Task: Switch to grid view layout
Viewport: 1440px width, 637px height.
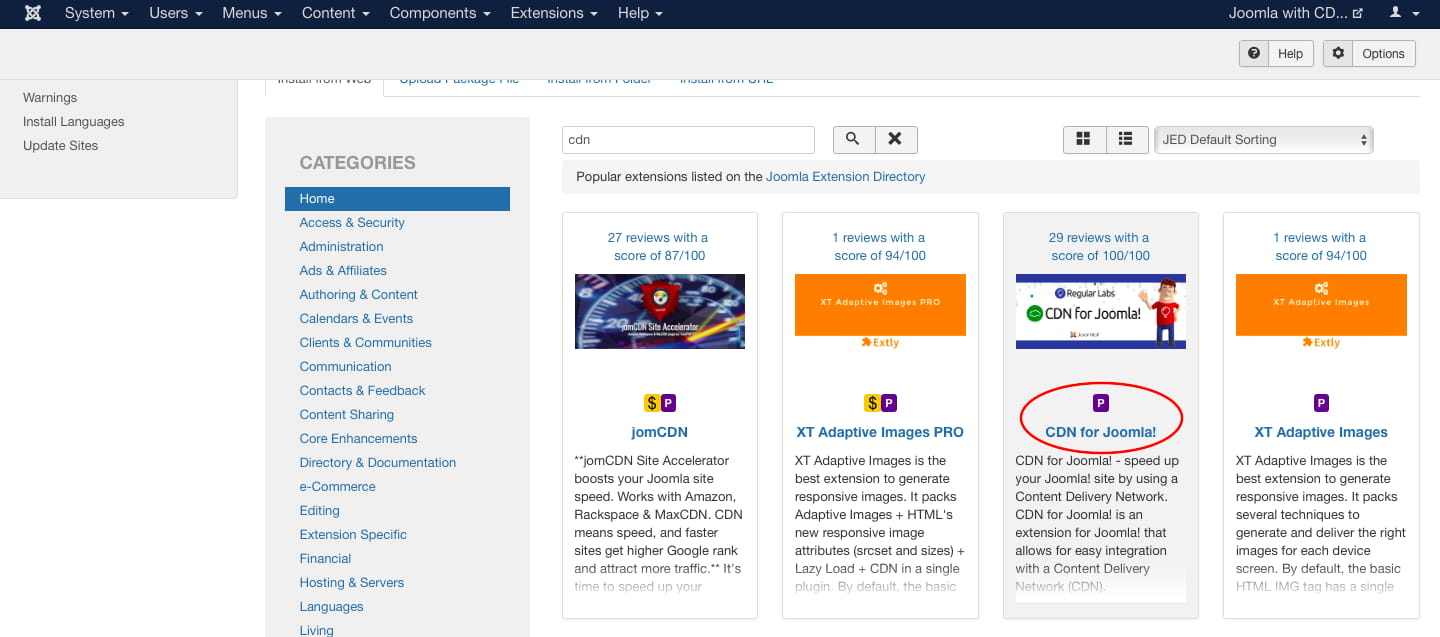Action: [1083, 139]
